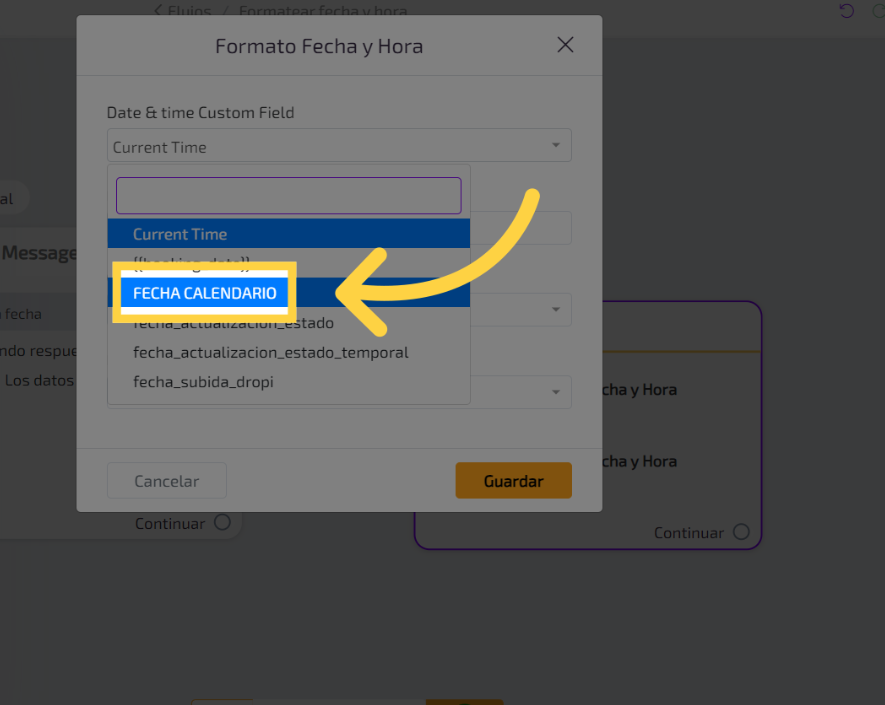885x705 pixels.
Task: Click the back chevron beside Flujos
Action: pos(157,11)
